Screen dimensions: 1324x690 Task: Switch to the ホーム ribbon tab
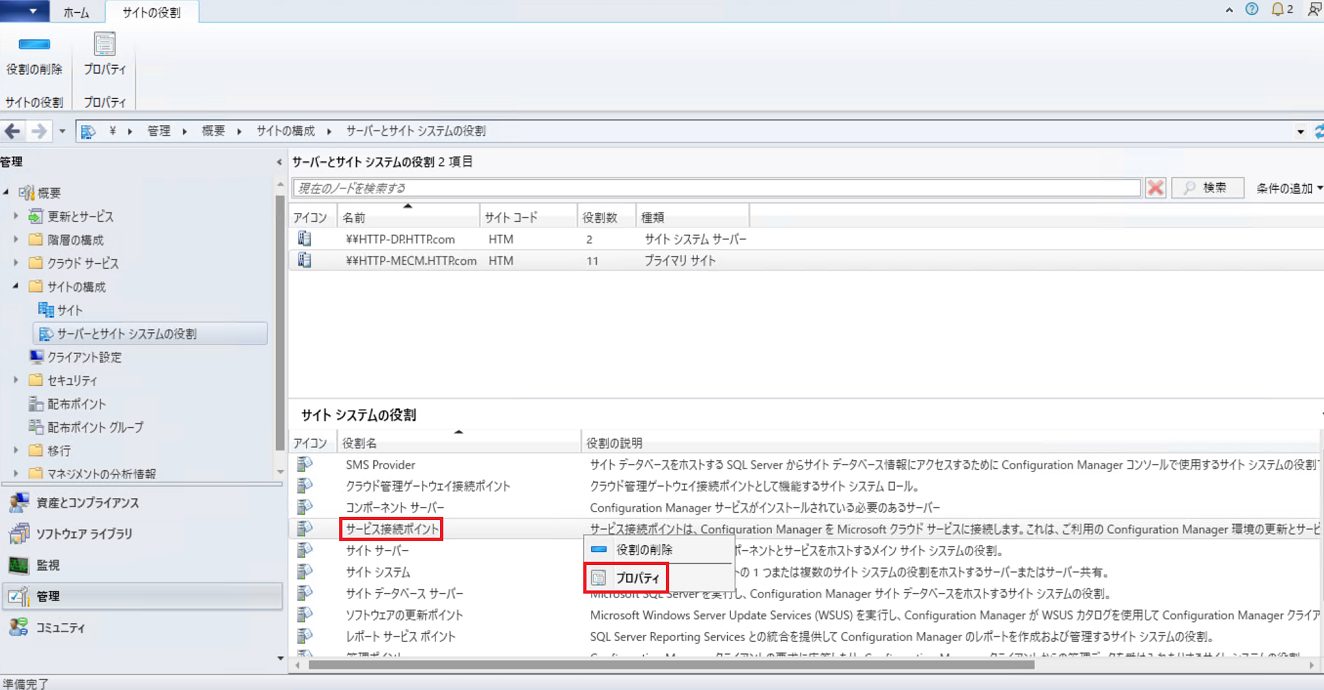[x=76, y=13]
